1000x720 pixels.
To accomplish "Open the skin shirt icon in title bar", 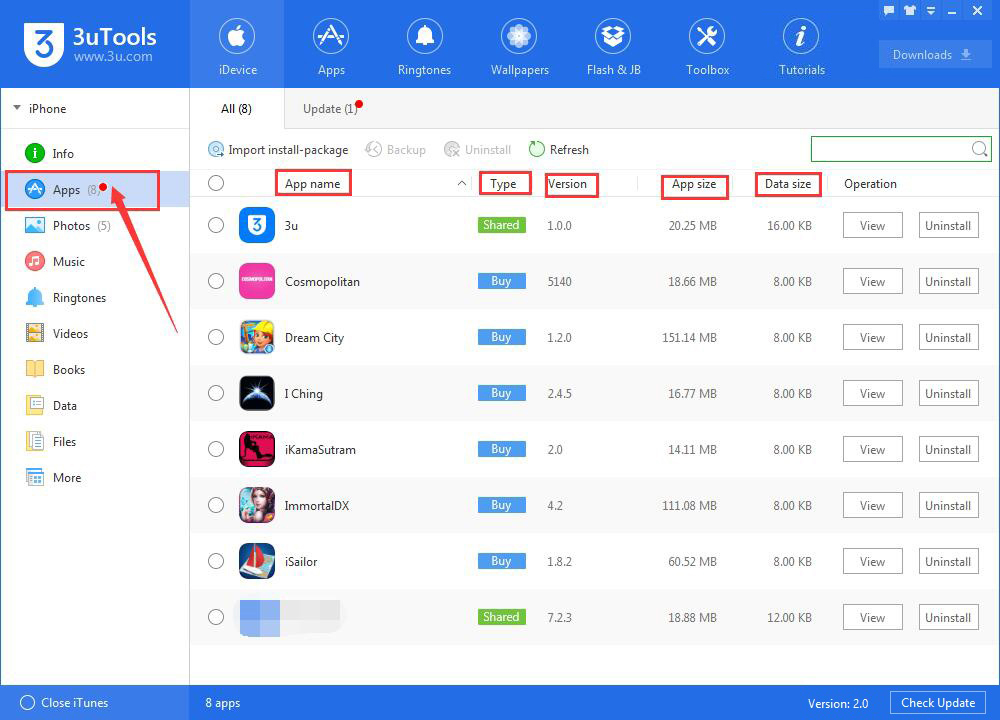I will [910, 10].
